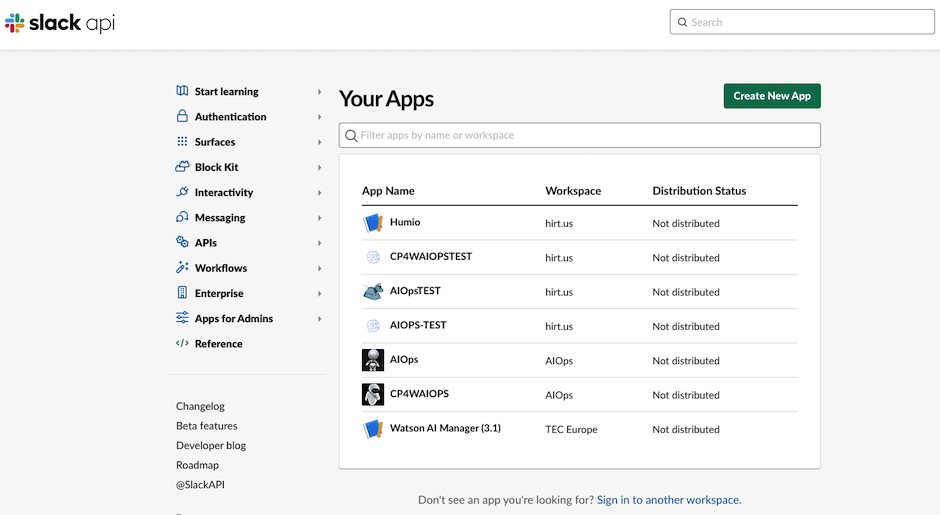Open the Roadmap link
Image resolution: width=940 pixels, height=515 pixels.
197,465
